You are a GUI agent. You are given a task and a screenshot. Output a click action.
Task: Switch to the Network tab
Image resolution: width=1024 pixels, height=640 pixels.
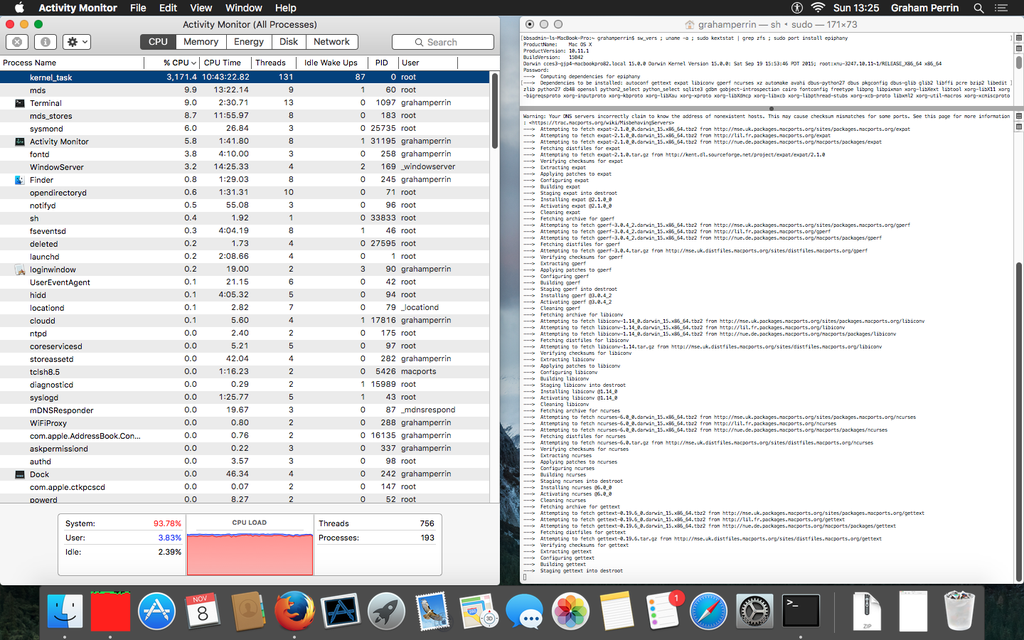332,42
